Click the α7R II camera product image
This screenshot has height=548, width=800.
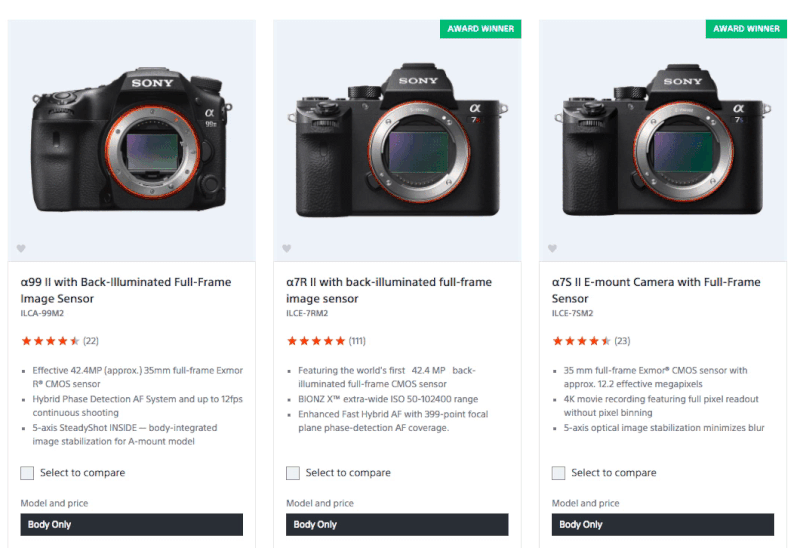pos(397,140)
